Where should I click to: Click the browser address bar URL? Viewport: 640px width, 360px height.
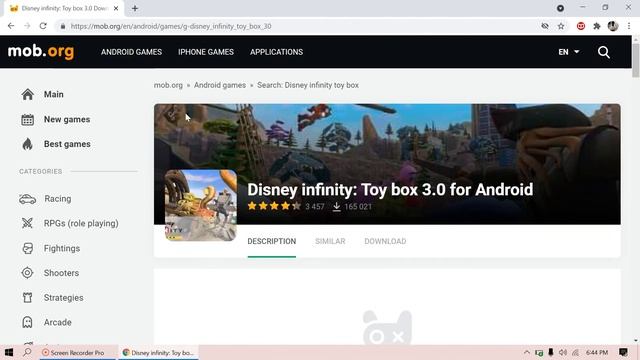(x=171, y=26)
